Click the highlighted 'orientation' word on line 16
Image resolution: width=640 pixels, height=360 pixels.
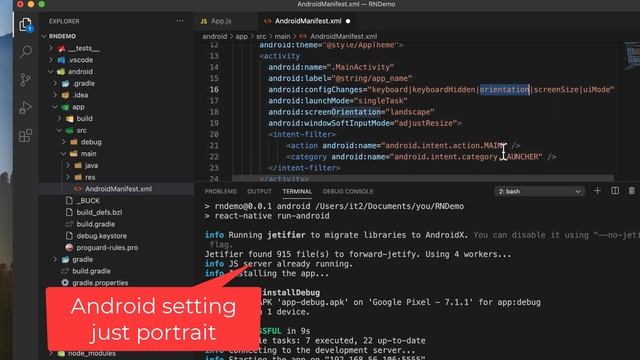(504, 89)
